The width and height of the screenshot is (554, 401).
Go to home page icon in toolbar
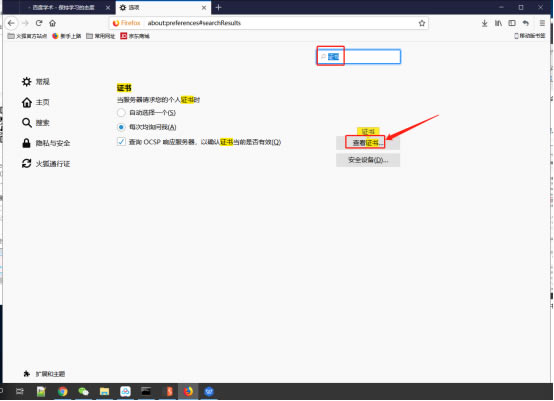(53, 23)
